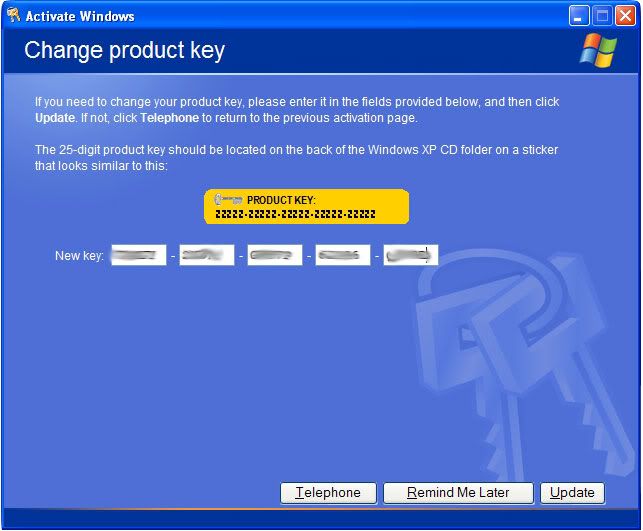Click the maximize button in title bar
The width and height of the screenshot is (643, 531).
(602, 16)
